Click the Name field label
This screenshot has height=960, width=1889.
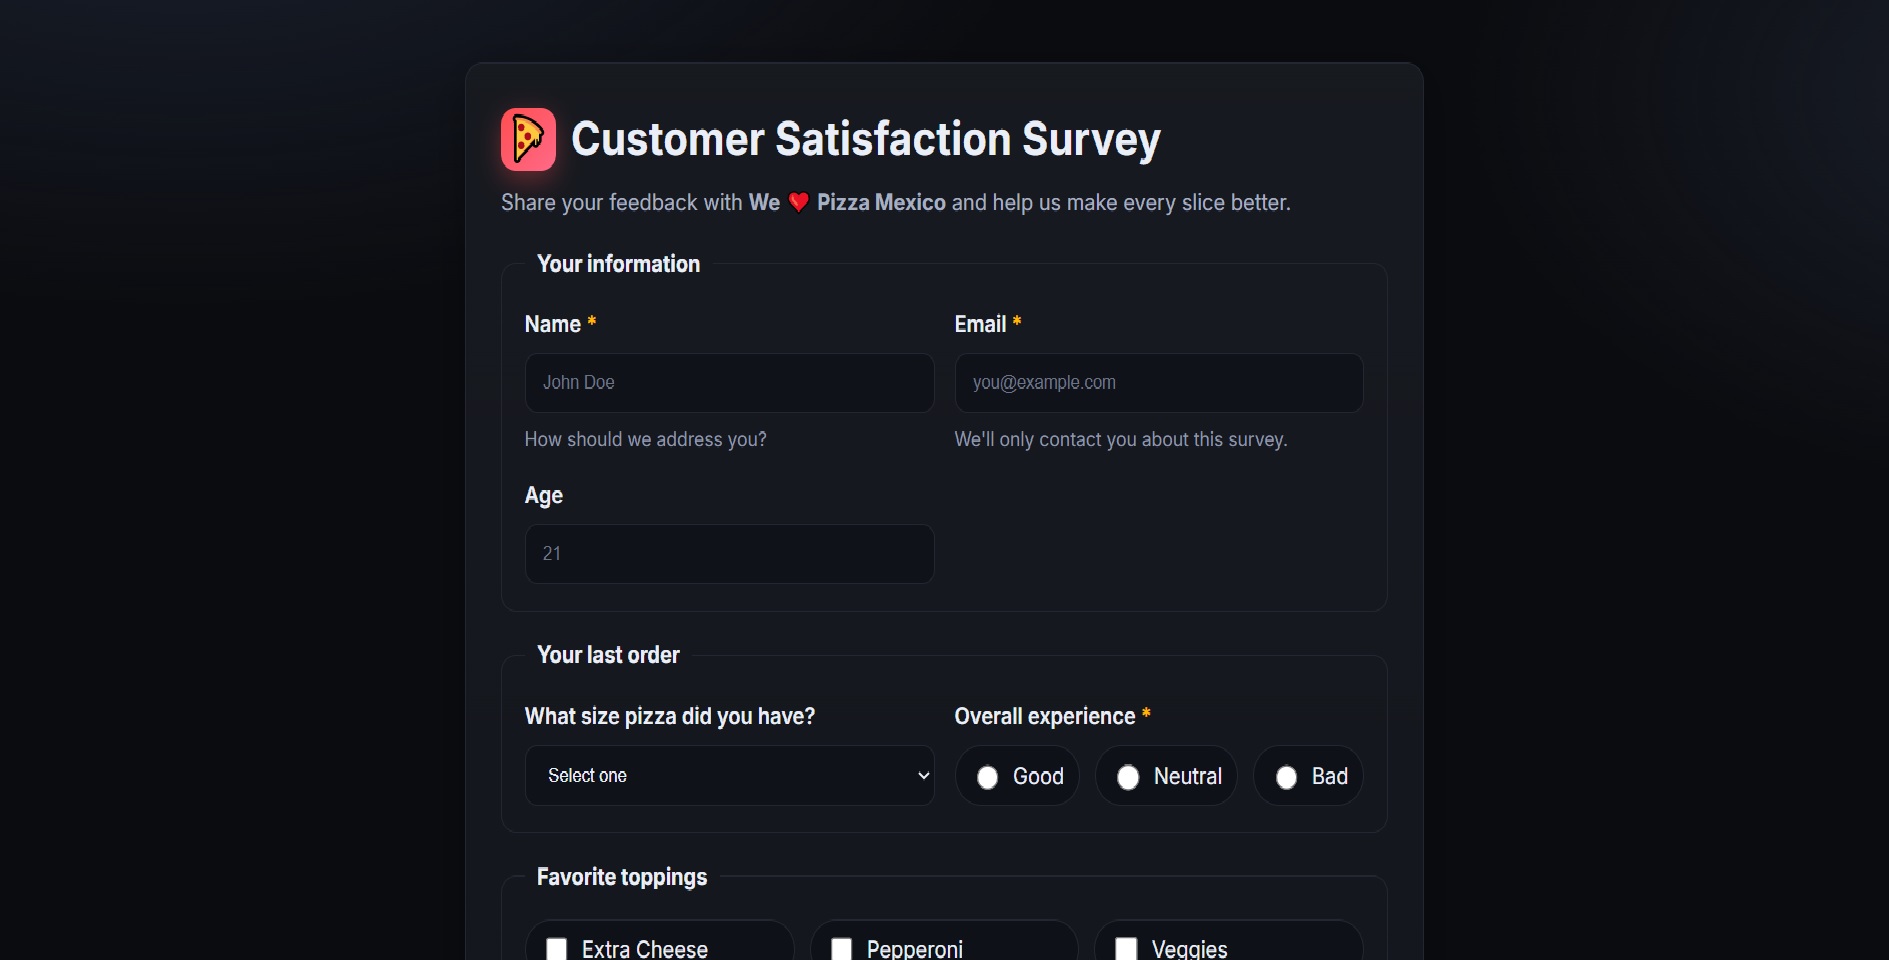coord(552,324)
